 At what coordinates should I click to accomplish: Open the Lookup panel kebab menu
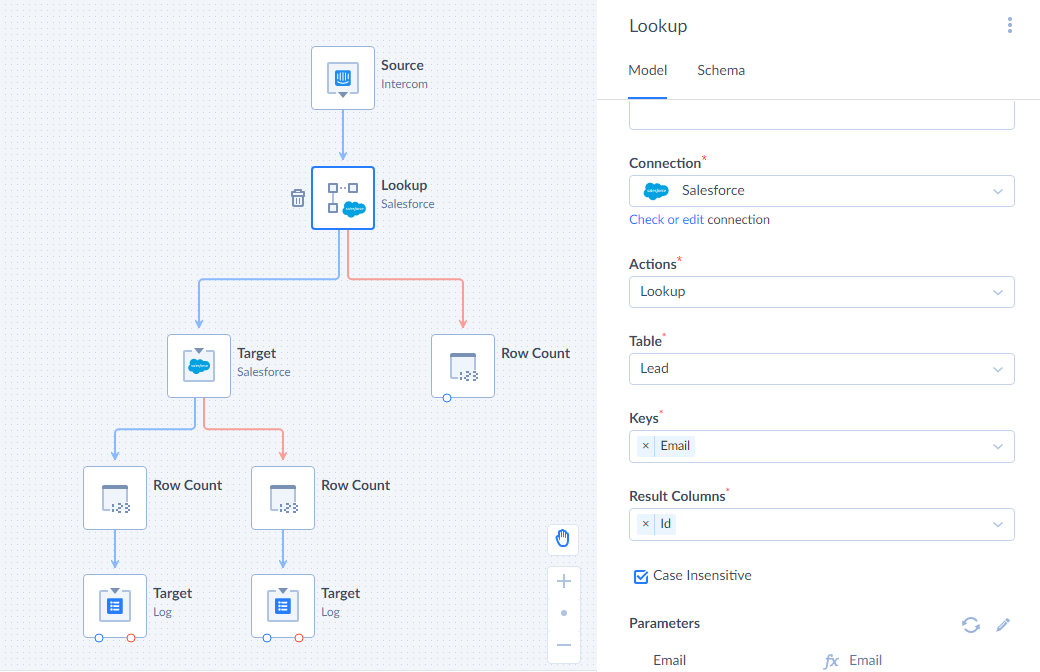pyautogui.click(x=1009, y=25)
